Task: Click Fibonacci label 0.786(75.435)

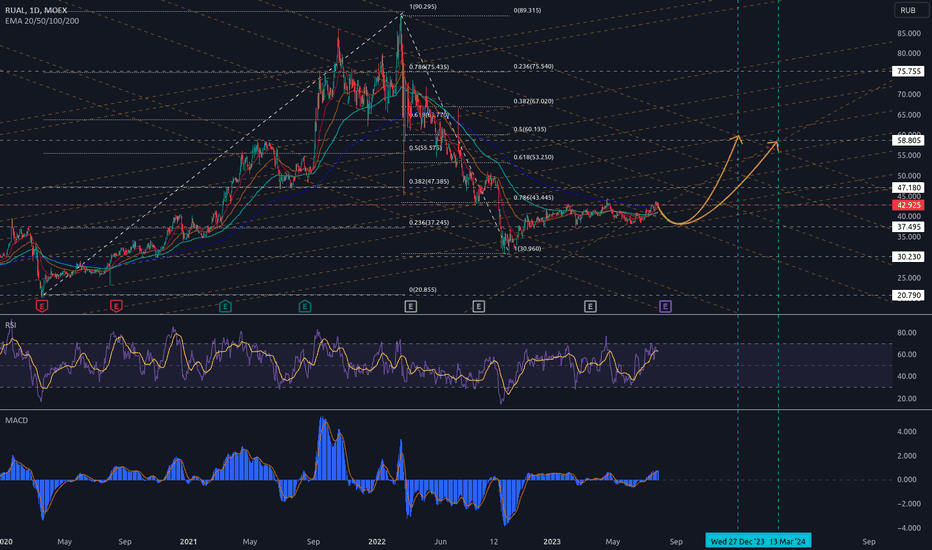Action: tap(429, 67)
